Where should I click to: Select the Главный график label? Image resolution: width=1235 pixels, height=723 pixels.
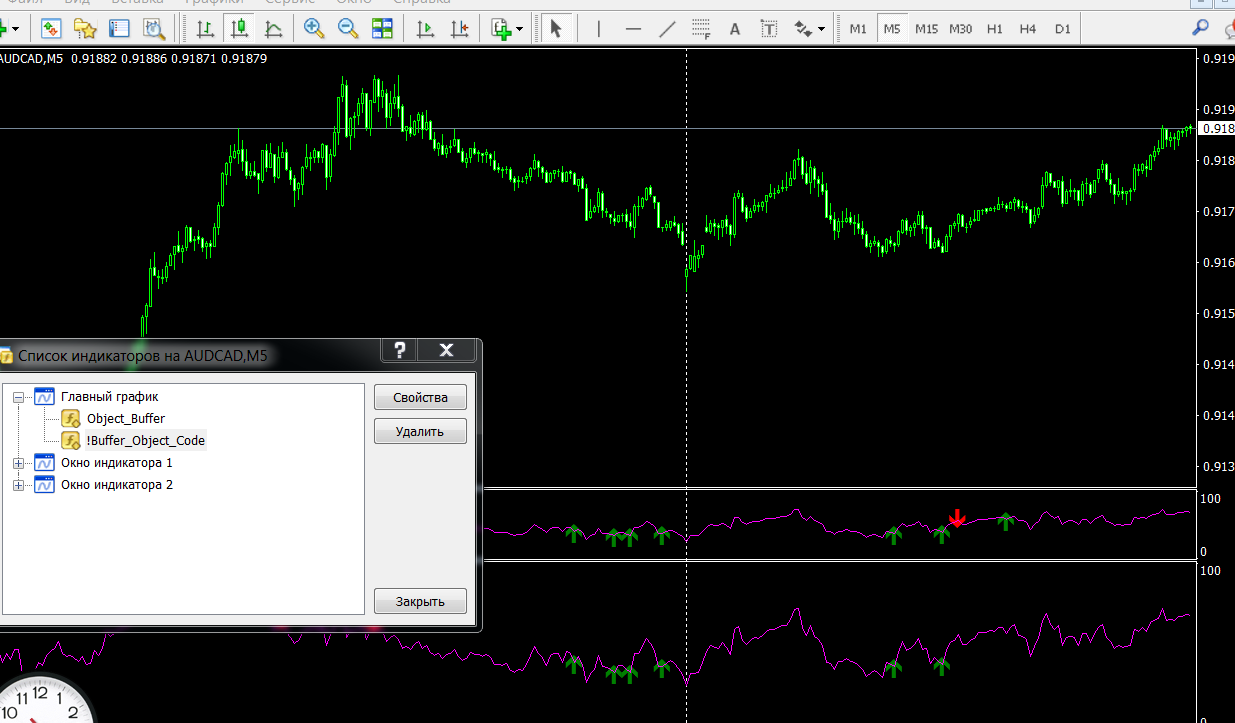click(109, 397)
